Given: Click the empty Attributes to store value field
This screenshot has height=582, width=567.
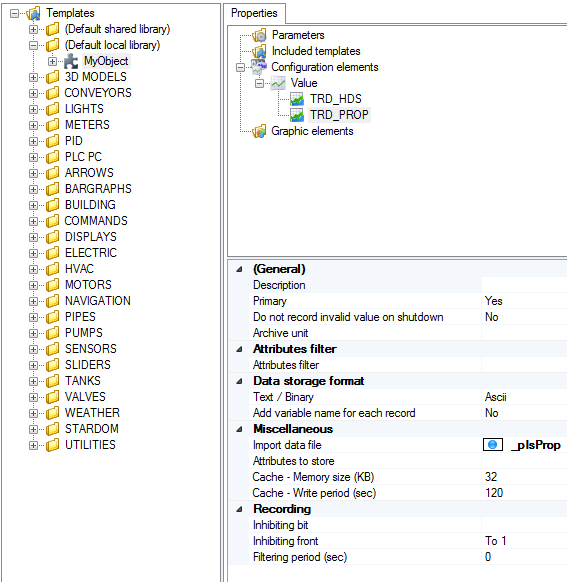Looking at the screenshot, I should (x=524, y=461).
